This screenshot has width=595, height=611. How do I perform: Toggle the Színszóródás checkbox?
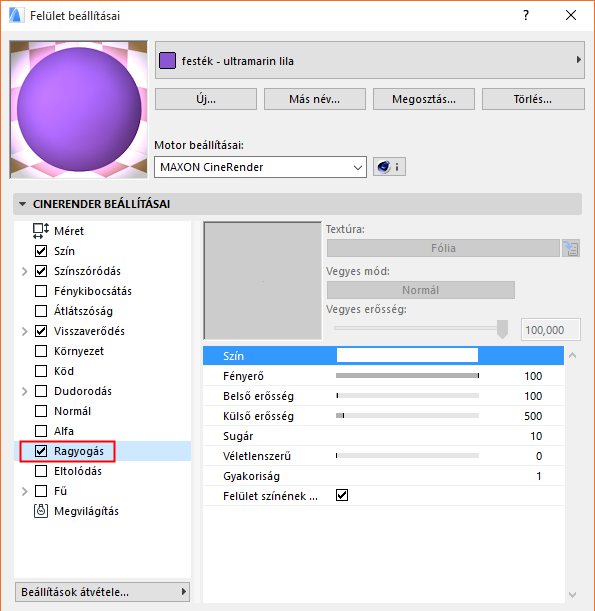tap(41, 271)
